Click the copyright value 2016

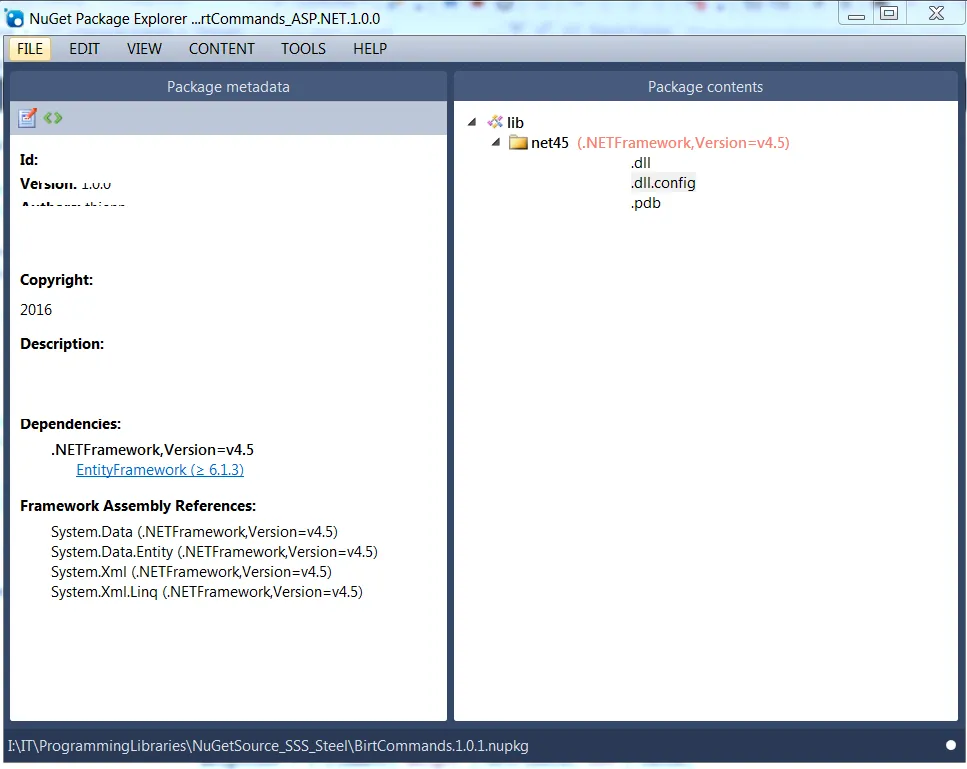click(36, 310)
